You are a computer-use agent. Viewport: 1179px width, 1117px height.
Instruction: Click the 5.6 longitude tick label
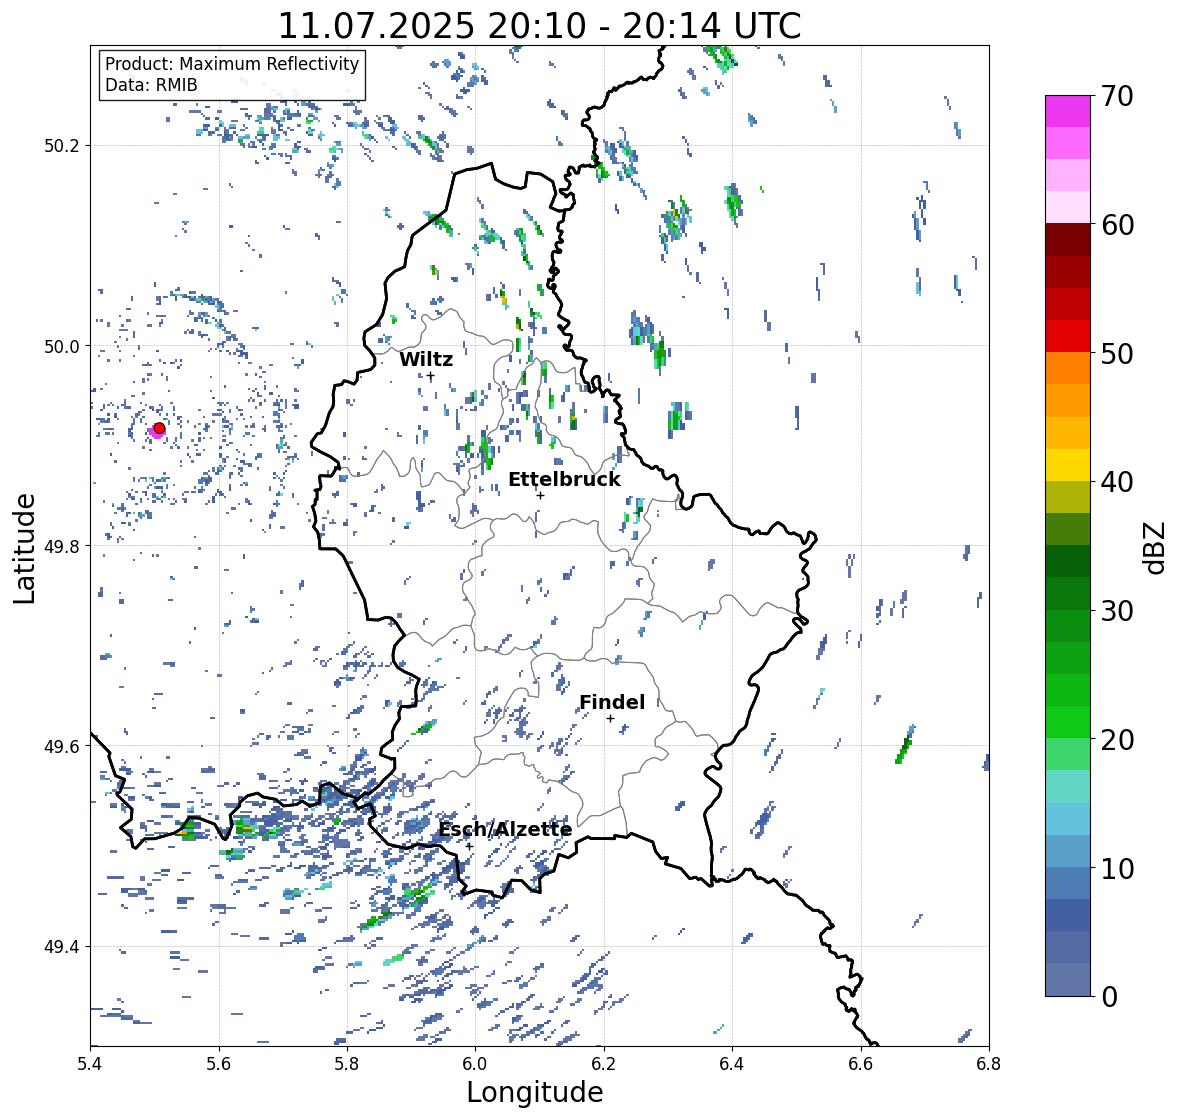[x=219, y=1064]
